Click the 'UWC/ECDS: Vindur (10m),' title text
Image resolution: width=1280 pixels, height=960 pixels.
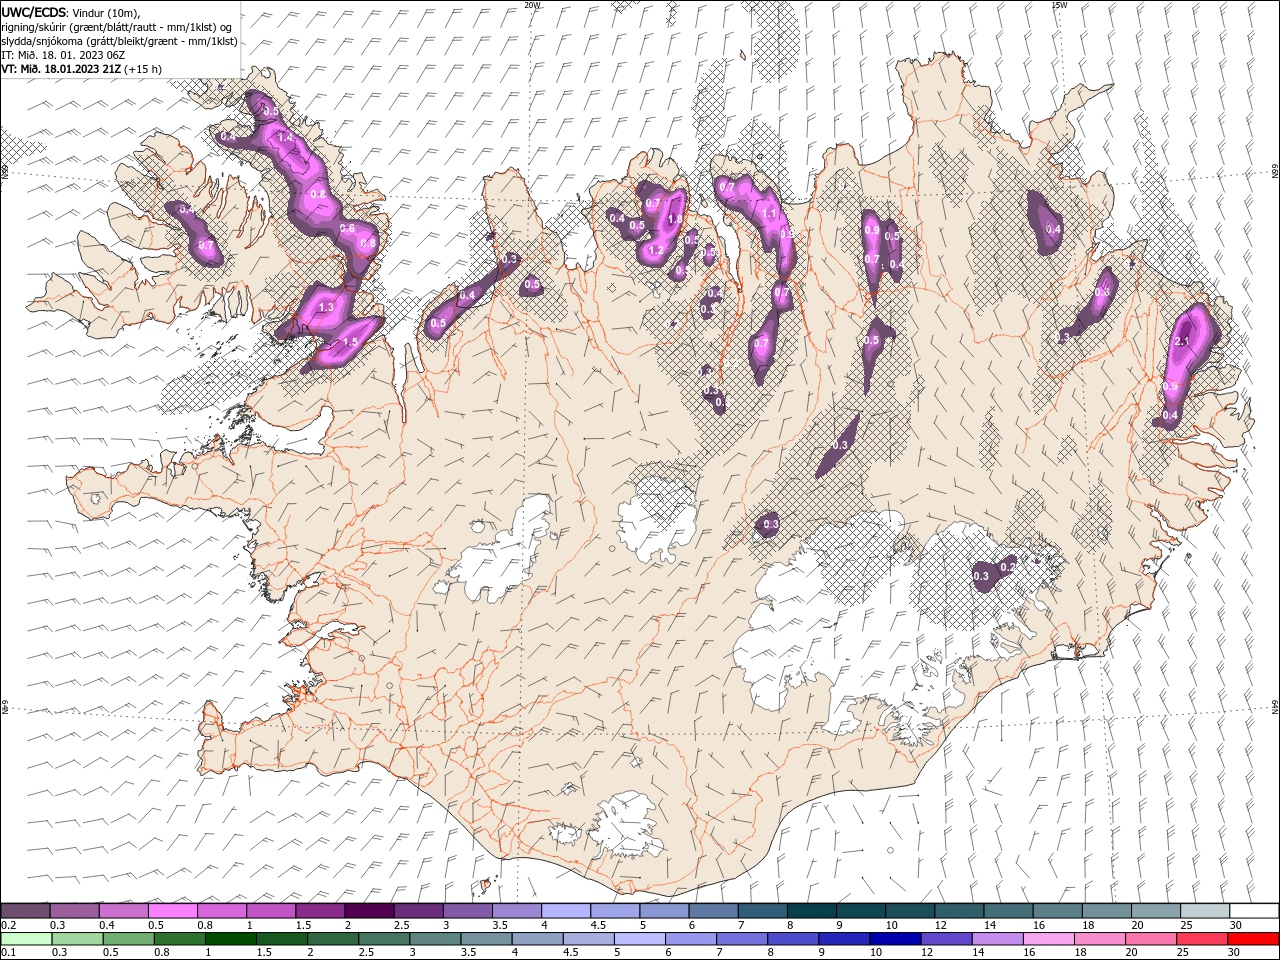(x=71, y=11)
